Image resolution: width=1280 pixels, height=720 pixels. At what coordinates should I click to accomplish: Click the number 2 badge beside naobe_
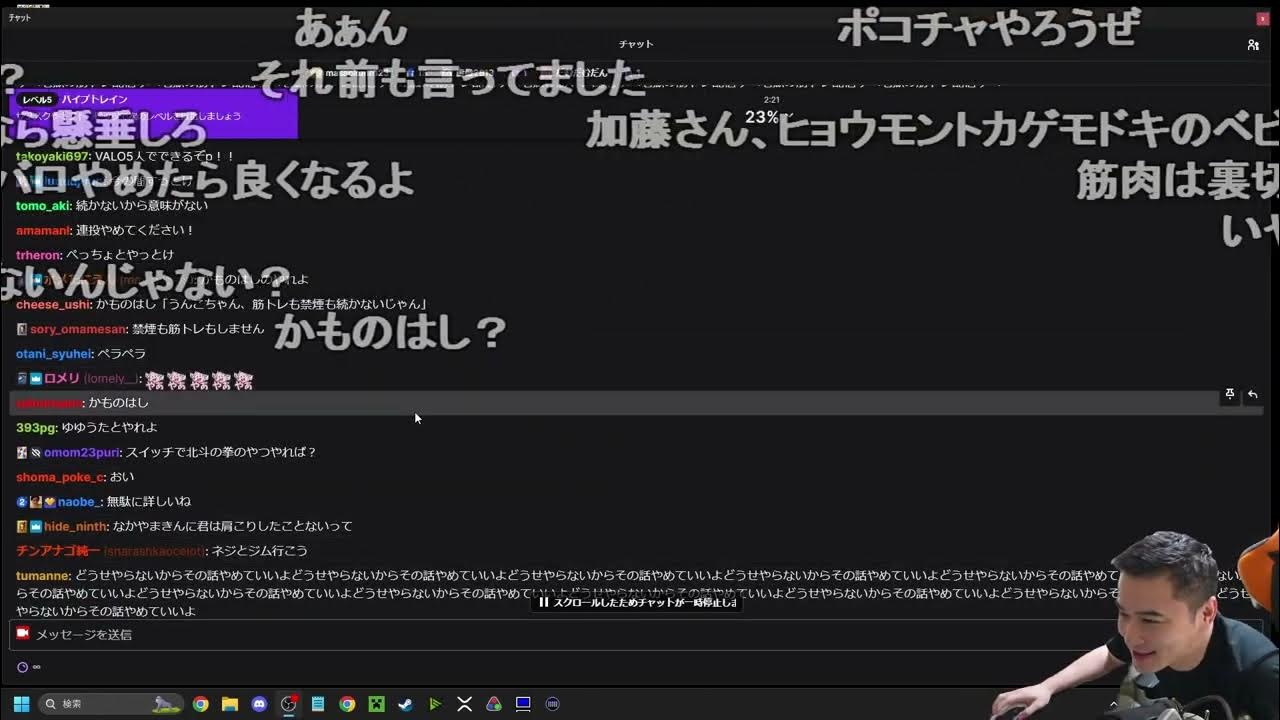22,502
